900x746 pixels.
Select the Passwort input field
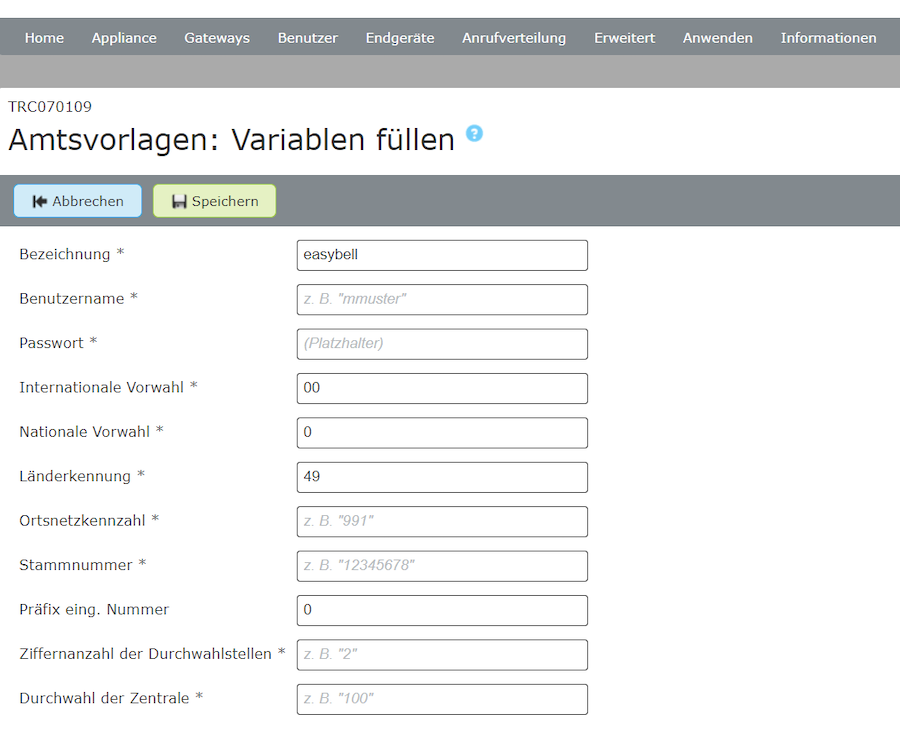(x=442, y=344)
